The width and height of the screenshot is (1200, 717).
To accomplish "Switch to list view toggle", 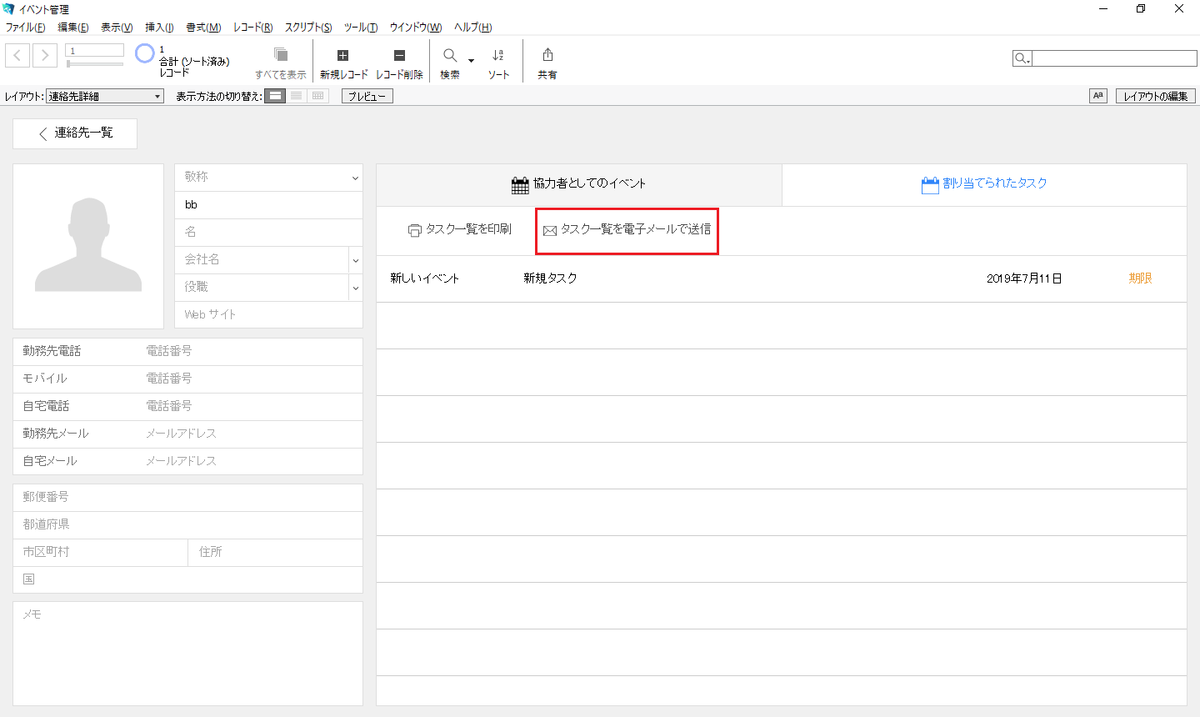I will coord(295,95).
